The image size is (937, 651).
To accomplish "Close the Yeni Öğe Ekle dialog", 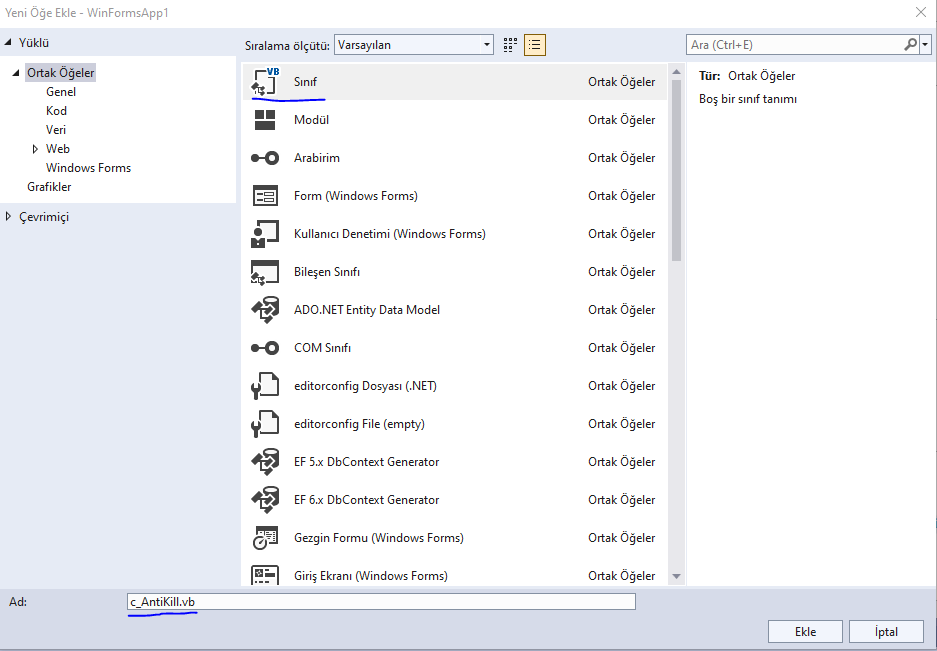I will pos(921,12).
